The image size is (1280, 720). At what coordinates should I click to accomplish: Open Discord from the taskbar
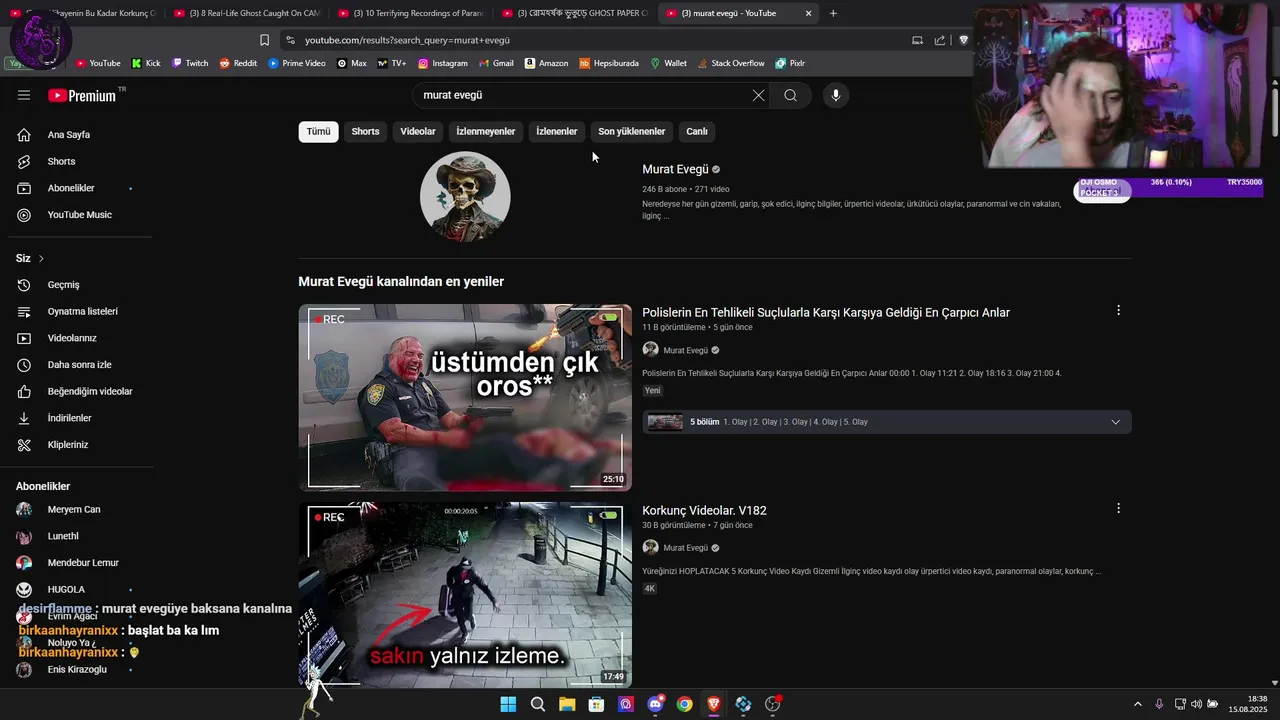655,704
